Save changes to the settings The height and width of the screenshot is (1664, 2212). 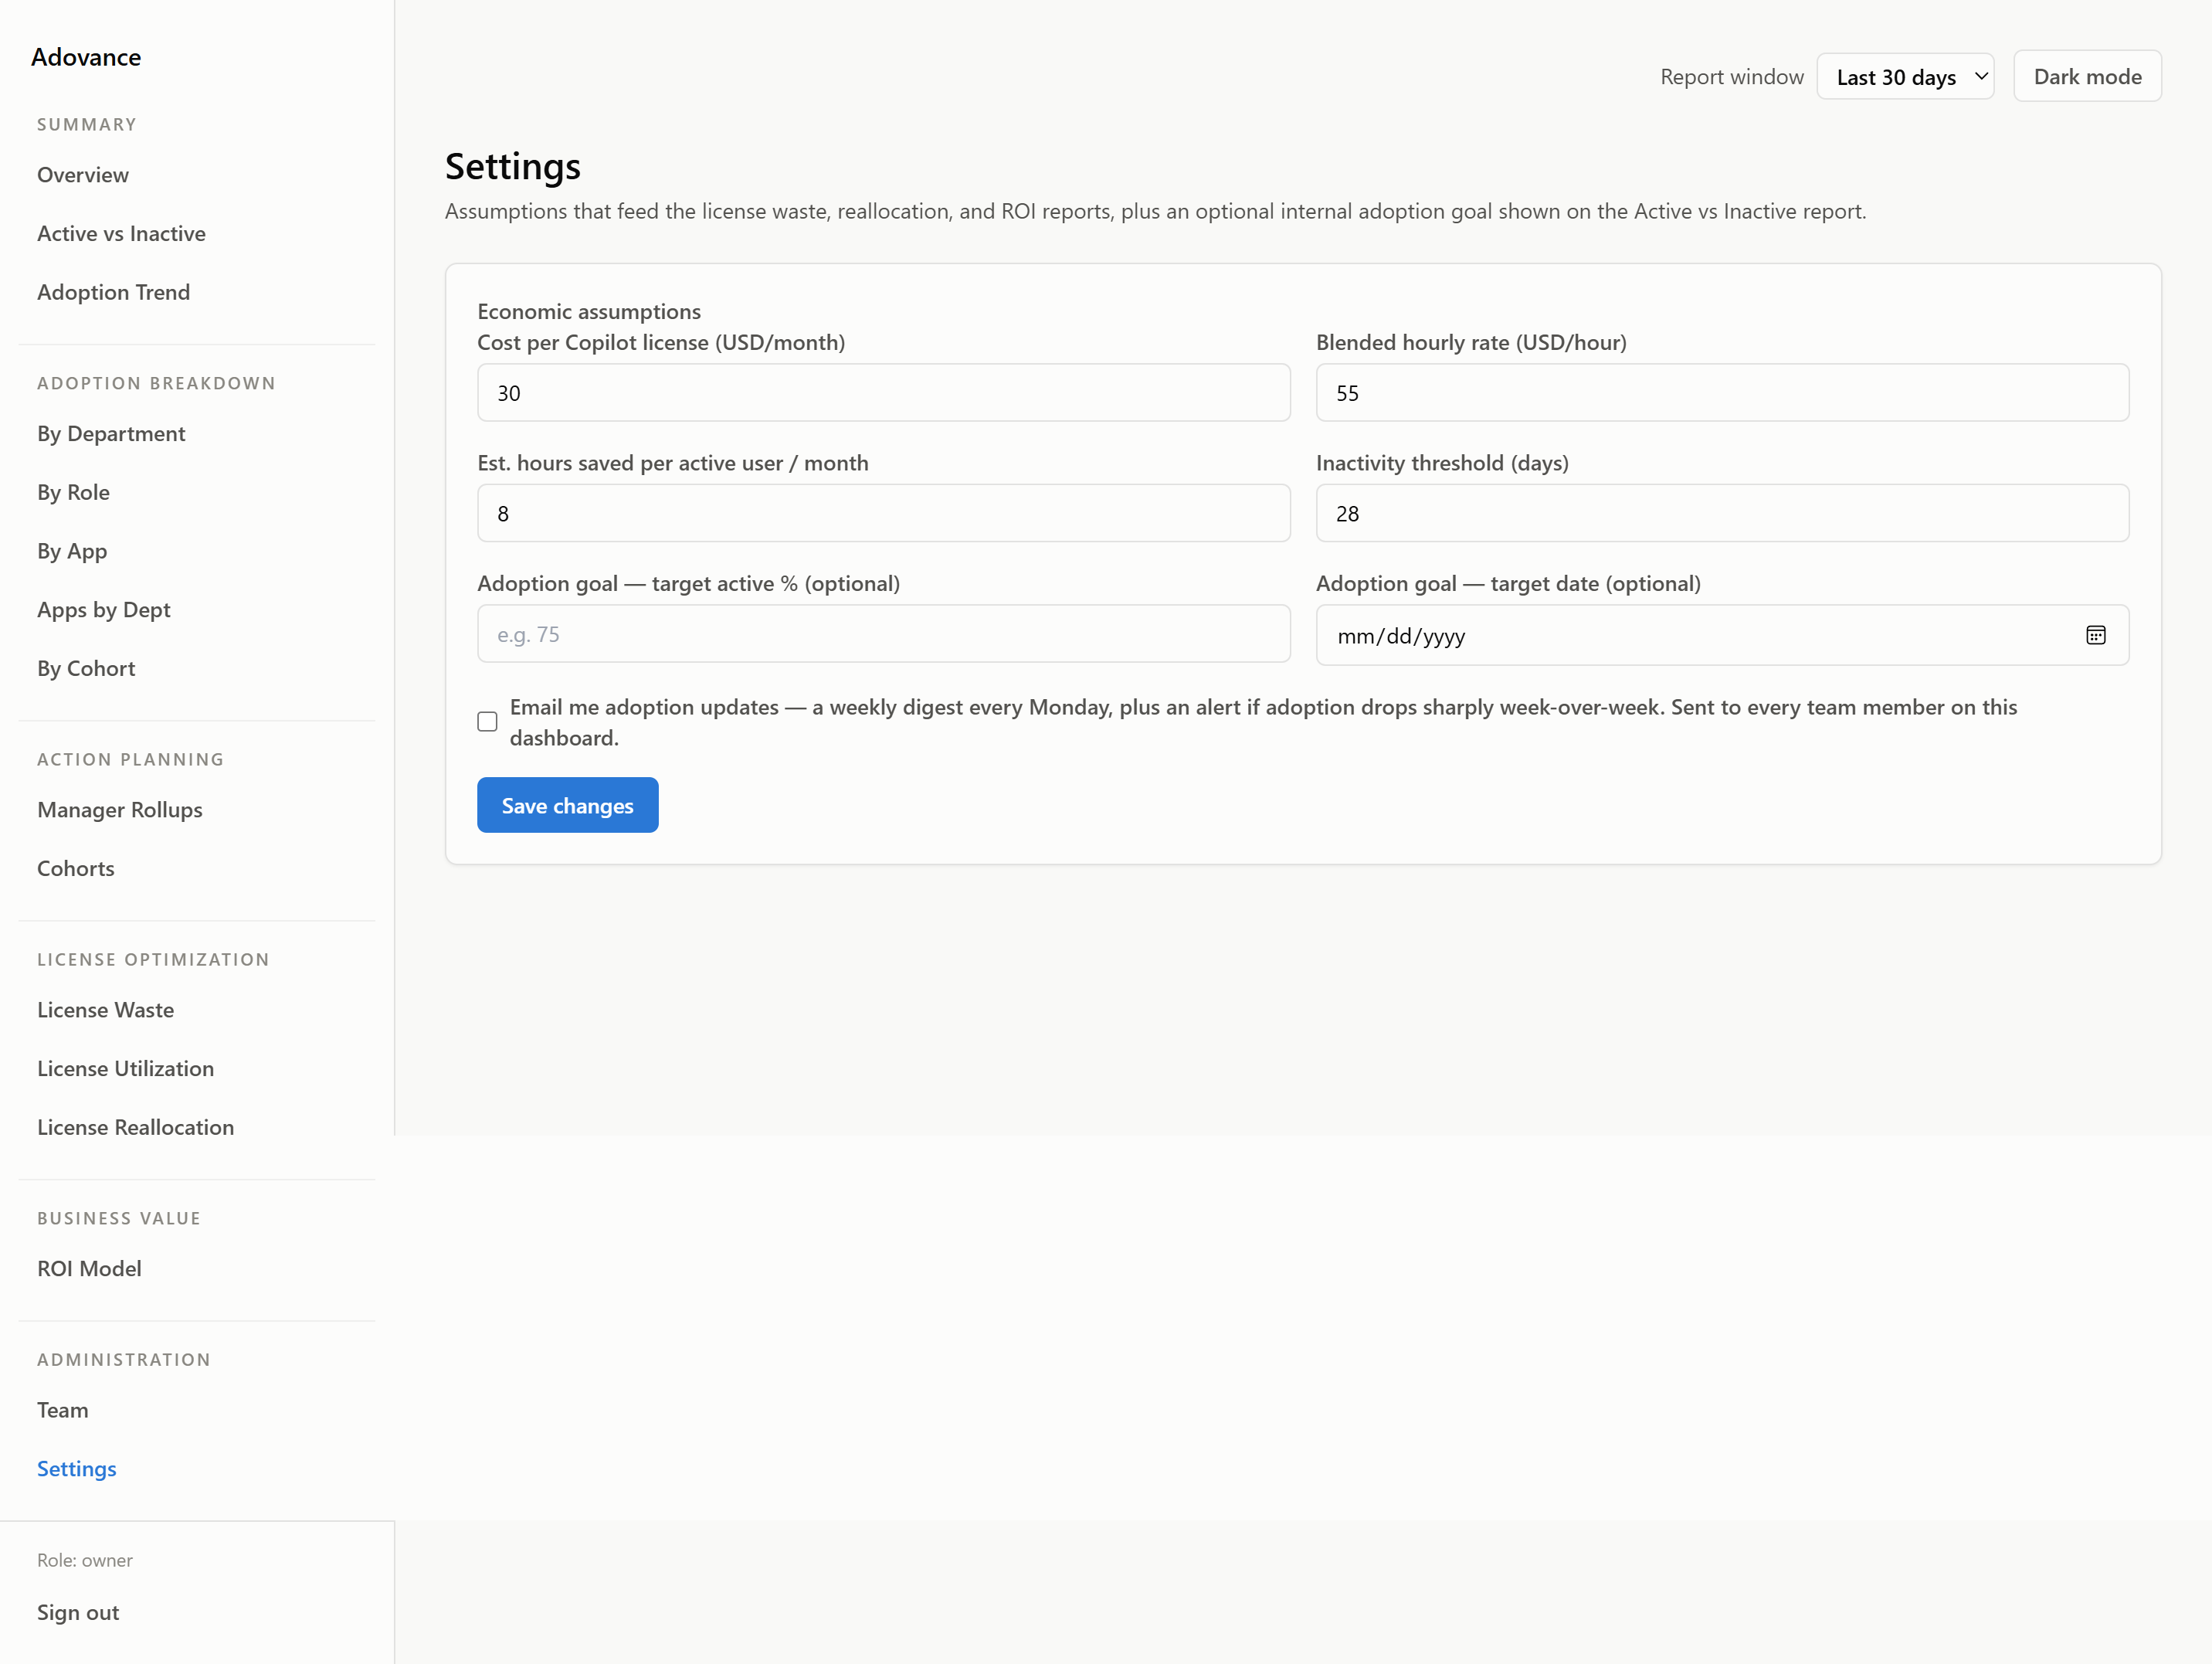pyautogui.click(x=567, y=805)
